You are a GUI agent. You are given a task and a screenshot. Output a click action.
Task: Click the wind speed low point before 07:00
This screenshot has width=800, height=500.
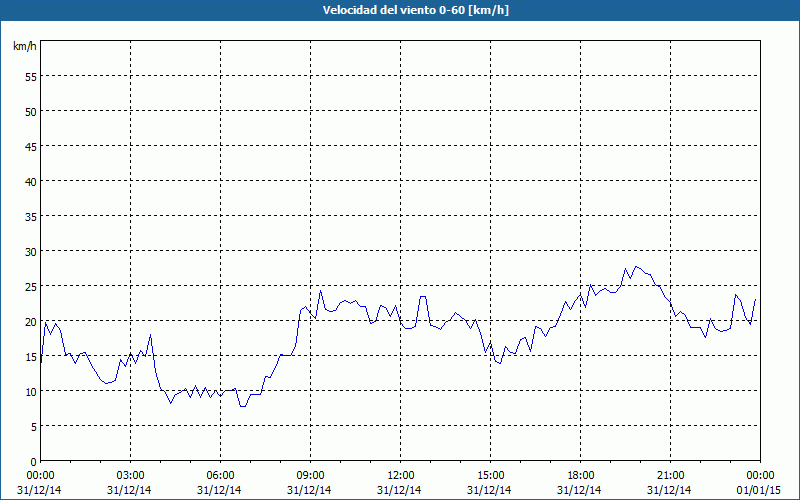point(243,406)
